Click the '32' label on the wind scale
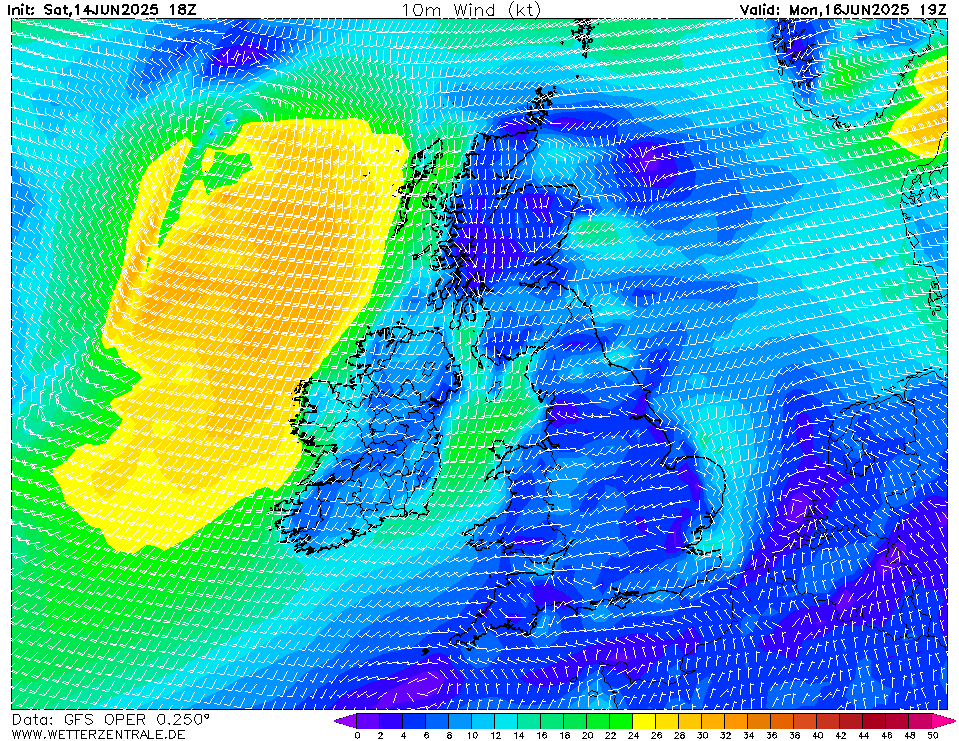The image size is (959, 741). (726, 735)
